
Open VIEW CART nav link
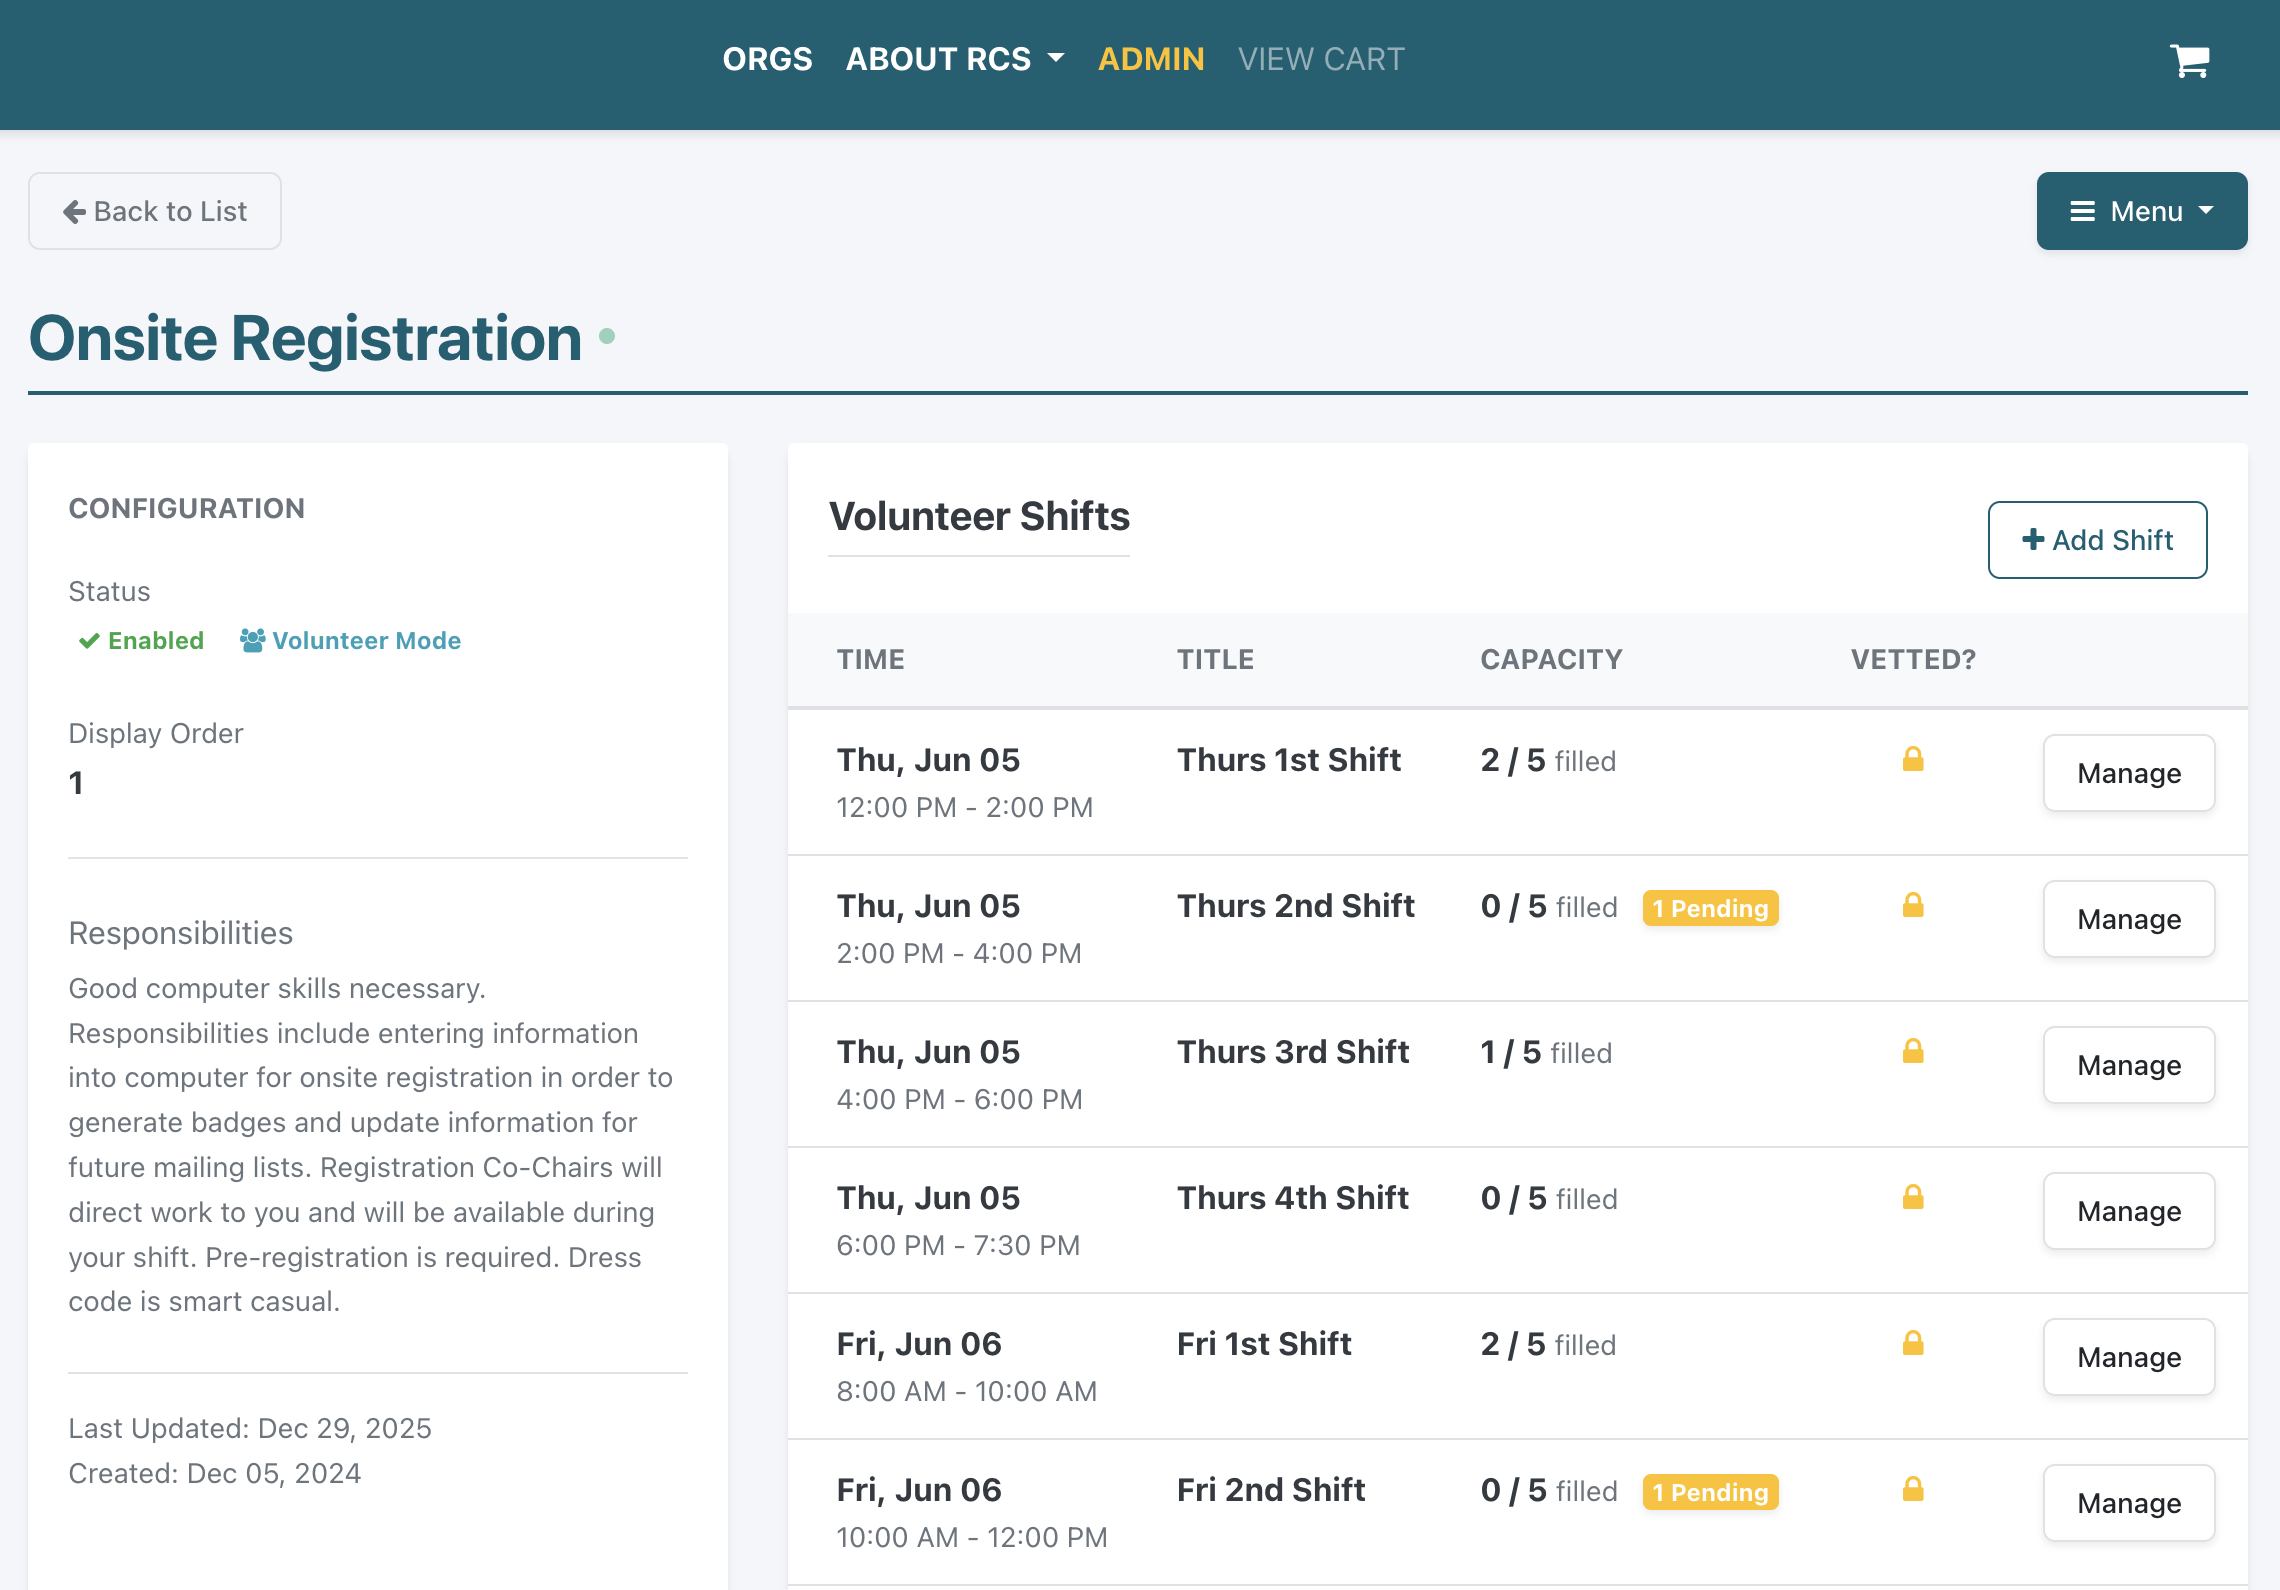(1321, 59)
